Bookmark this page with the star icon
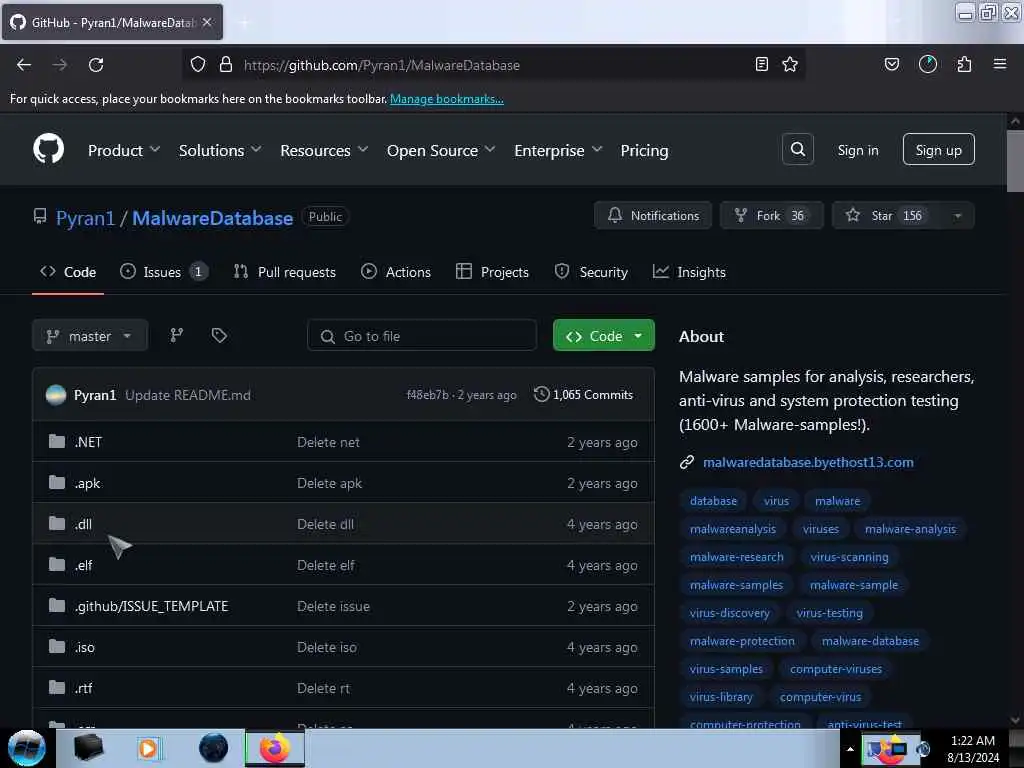This screenshot has height=768, width=1024. click(x=790, y=64)
